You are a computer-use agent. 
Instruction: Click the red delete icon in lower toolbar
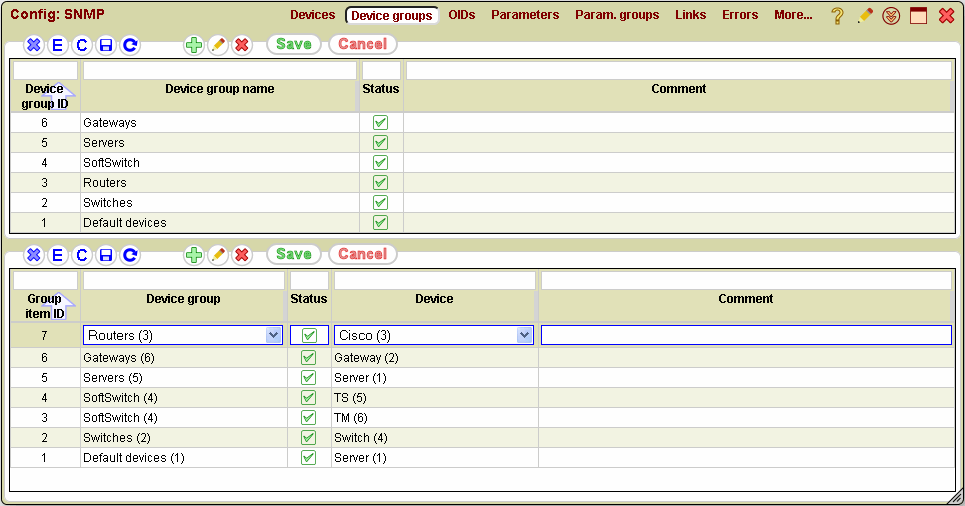click(242, 255)
